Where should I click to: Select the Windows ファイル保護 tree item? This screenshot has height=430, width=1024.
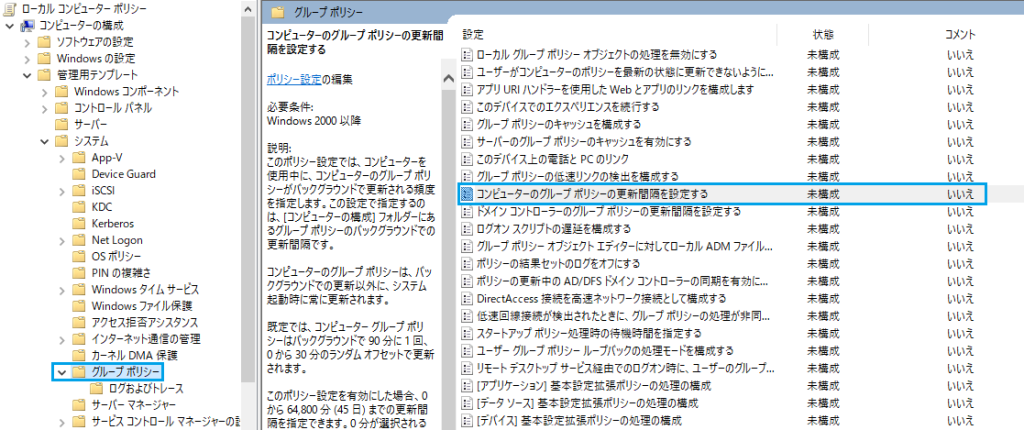[142, 306]
